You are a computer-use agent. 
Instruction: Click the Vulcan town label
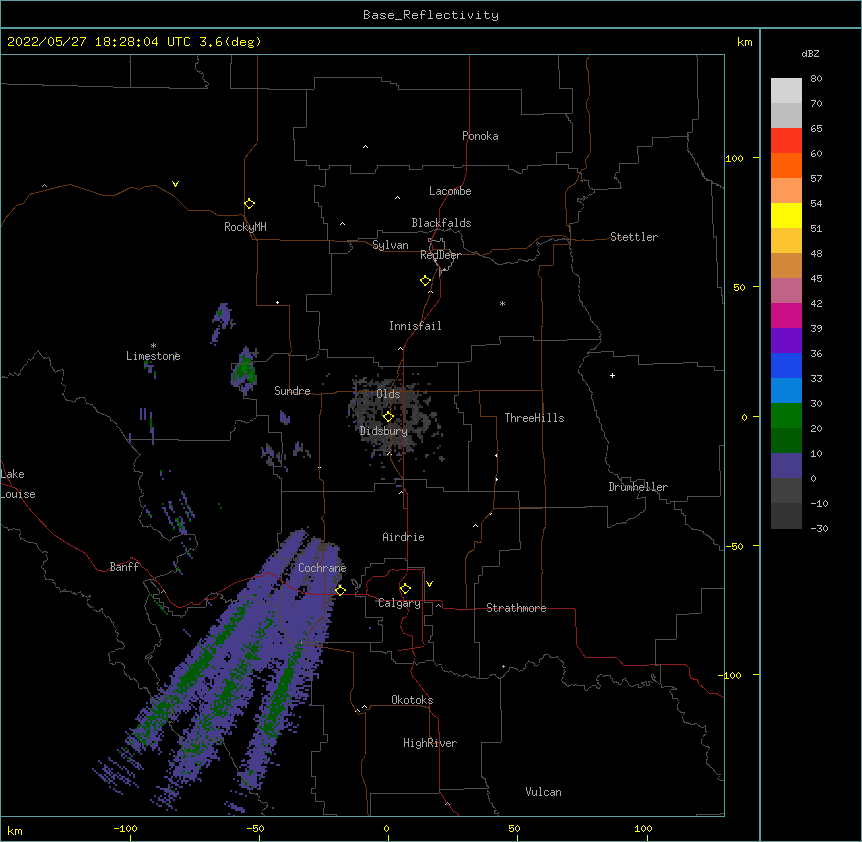click(543, 792)
